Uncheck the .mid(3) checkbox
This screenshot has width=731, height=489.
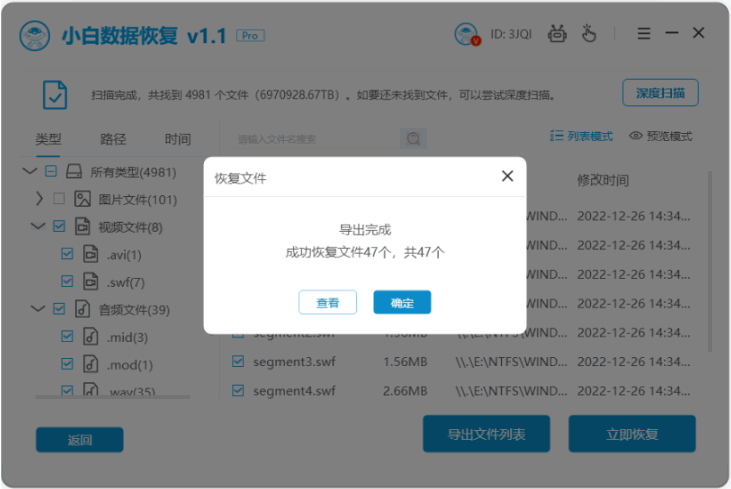click(67, 337)
